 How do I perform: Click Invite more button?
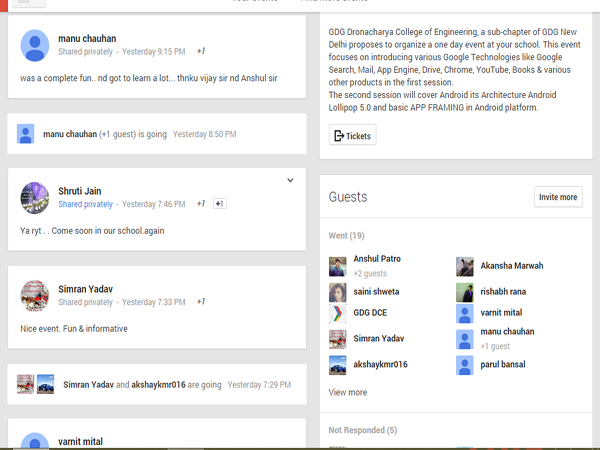[558, 197]
